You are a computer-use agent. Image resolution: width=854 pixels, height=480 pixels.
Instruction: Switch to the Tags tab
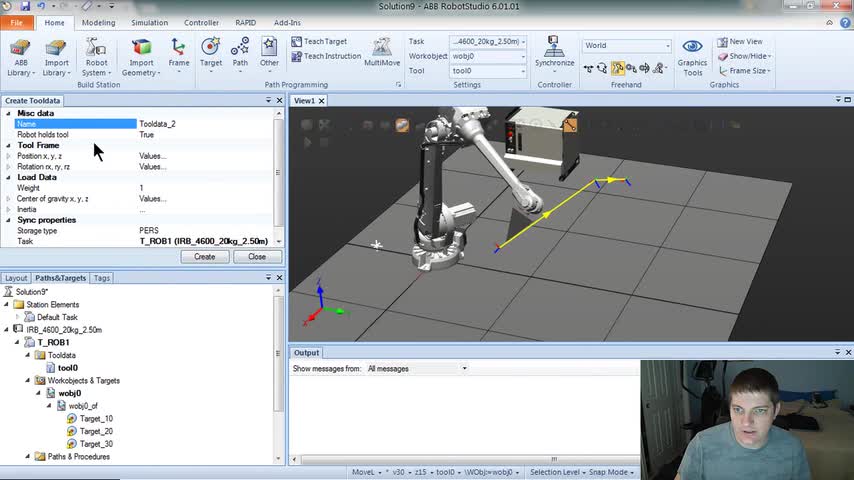[102, 278]
